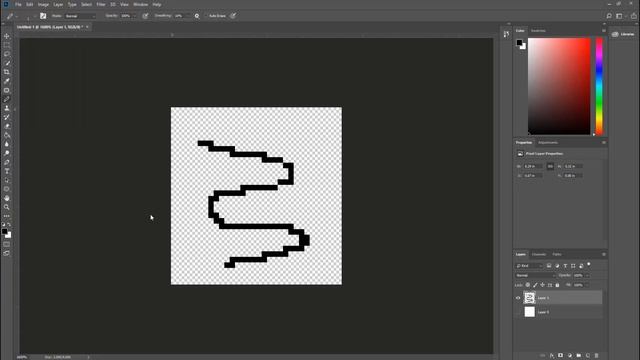This screenshot has width=640, height=360.
Task: Hide Layer 1 using its eye icon
Action: [518, 298]
